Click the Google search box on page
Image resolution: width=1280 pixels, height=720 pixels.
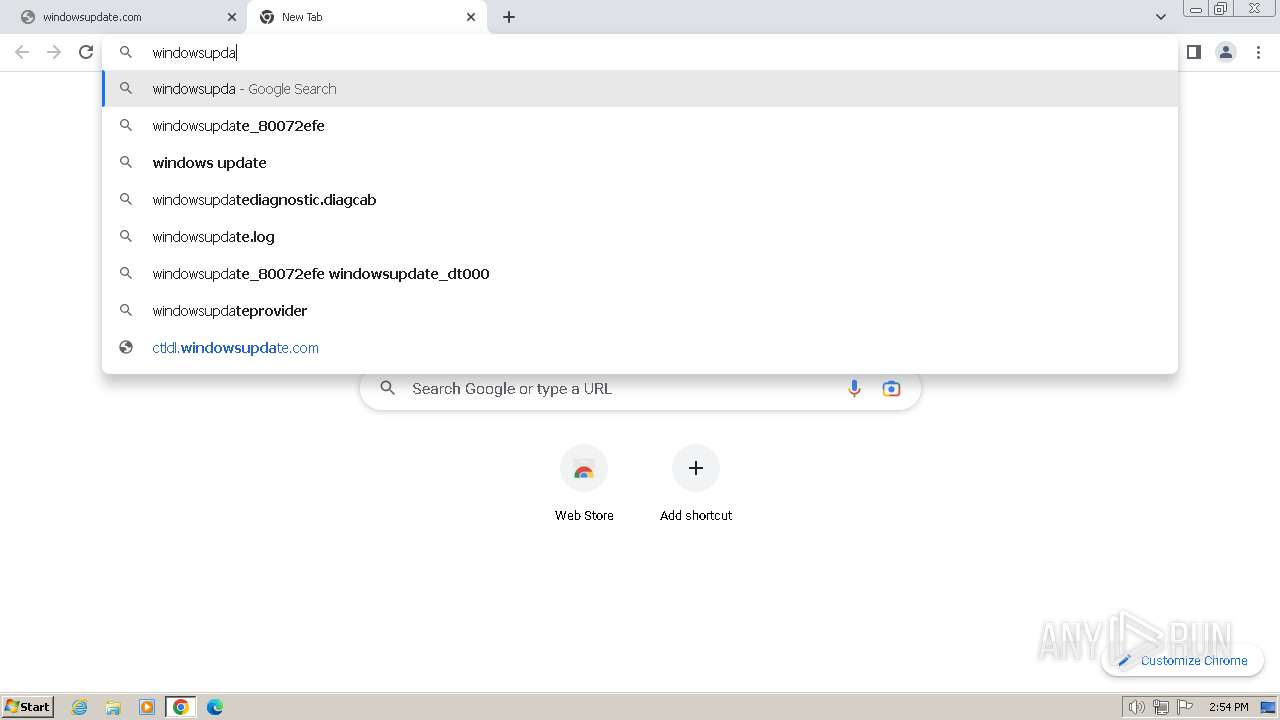tap(640, 389)
